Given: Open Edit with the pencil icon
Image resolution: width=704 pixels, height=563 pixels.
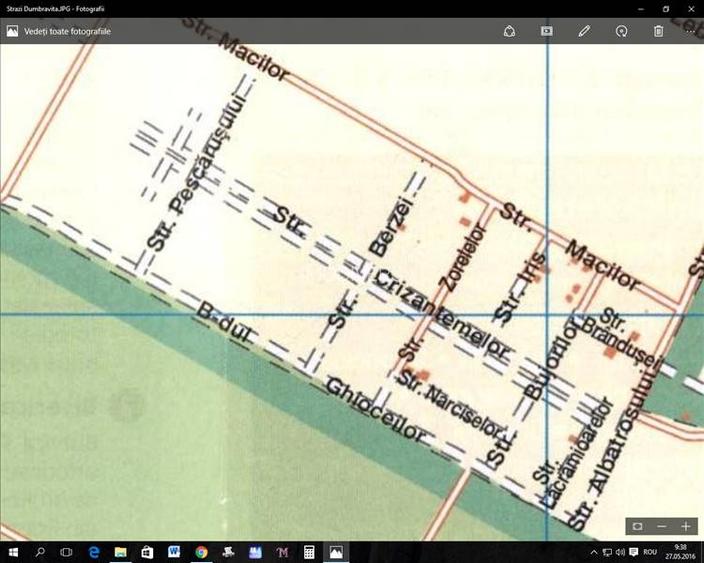Looking at the screenshot, I should [584, 31].
